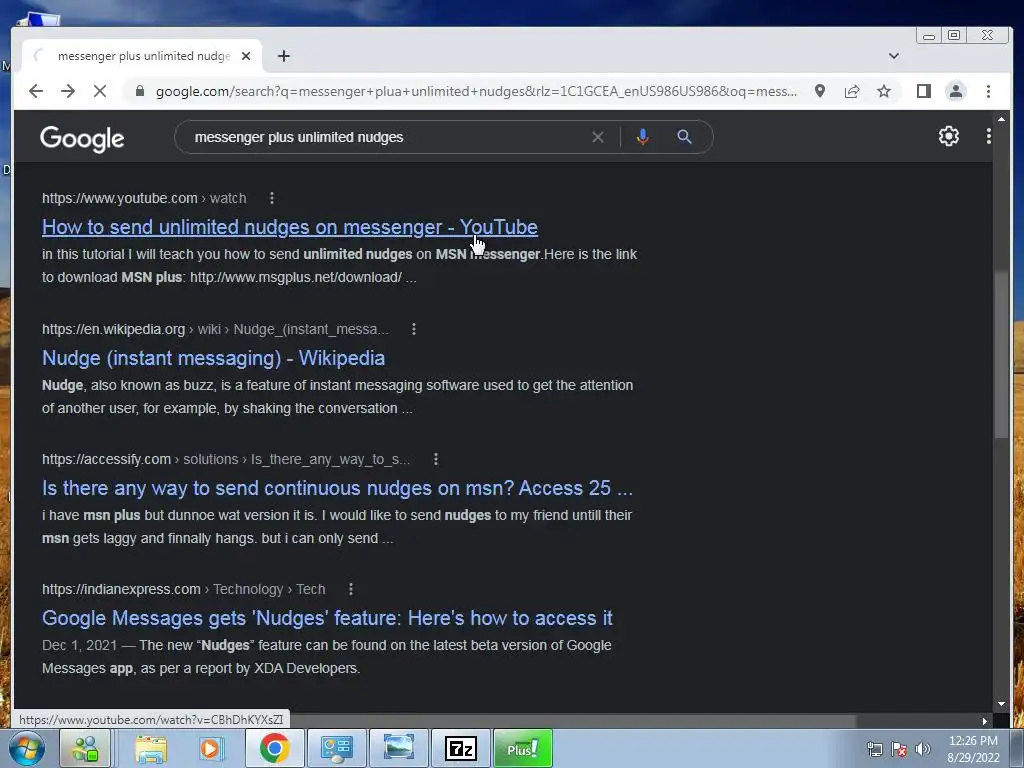
Task: Click the browser forward arrow
Action: [68, 91]
